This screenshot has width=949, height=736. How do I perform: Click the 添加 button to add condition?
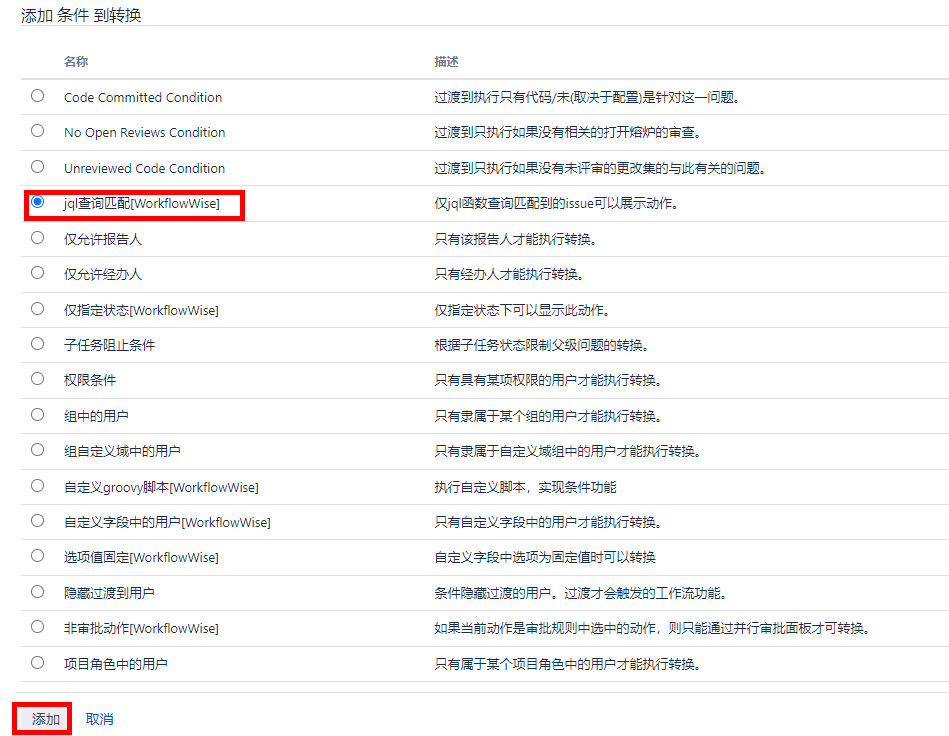[x=45, y=719]
